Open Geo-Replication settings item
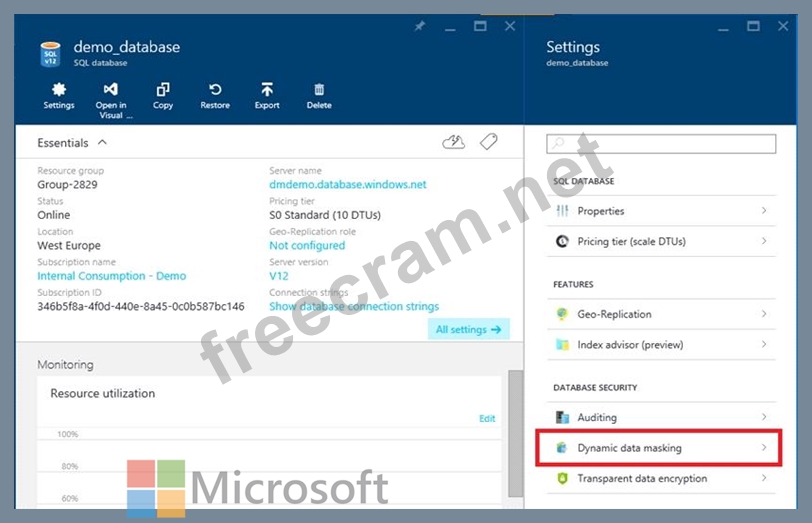Viewport: 812px width, 523px height. (x=661, y=314)
